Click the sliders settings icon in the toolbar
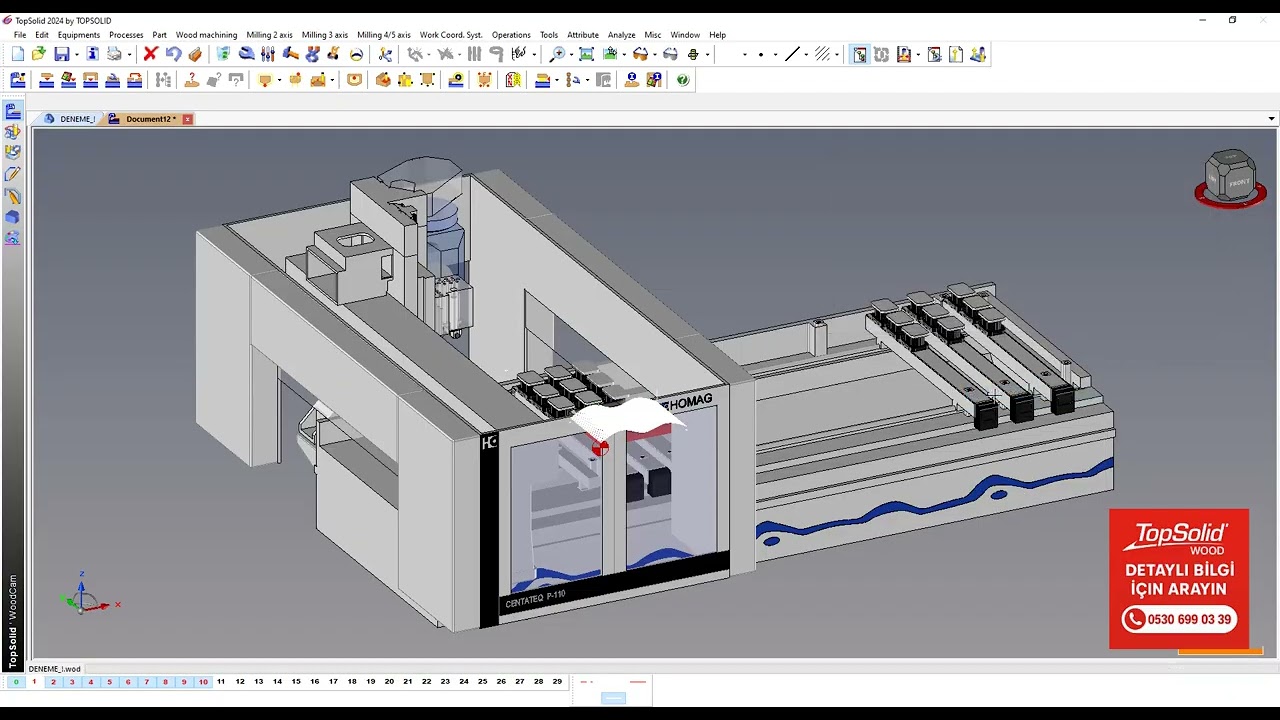This screenshot has height=720, width=1280. click(268, 54)
